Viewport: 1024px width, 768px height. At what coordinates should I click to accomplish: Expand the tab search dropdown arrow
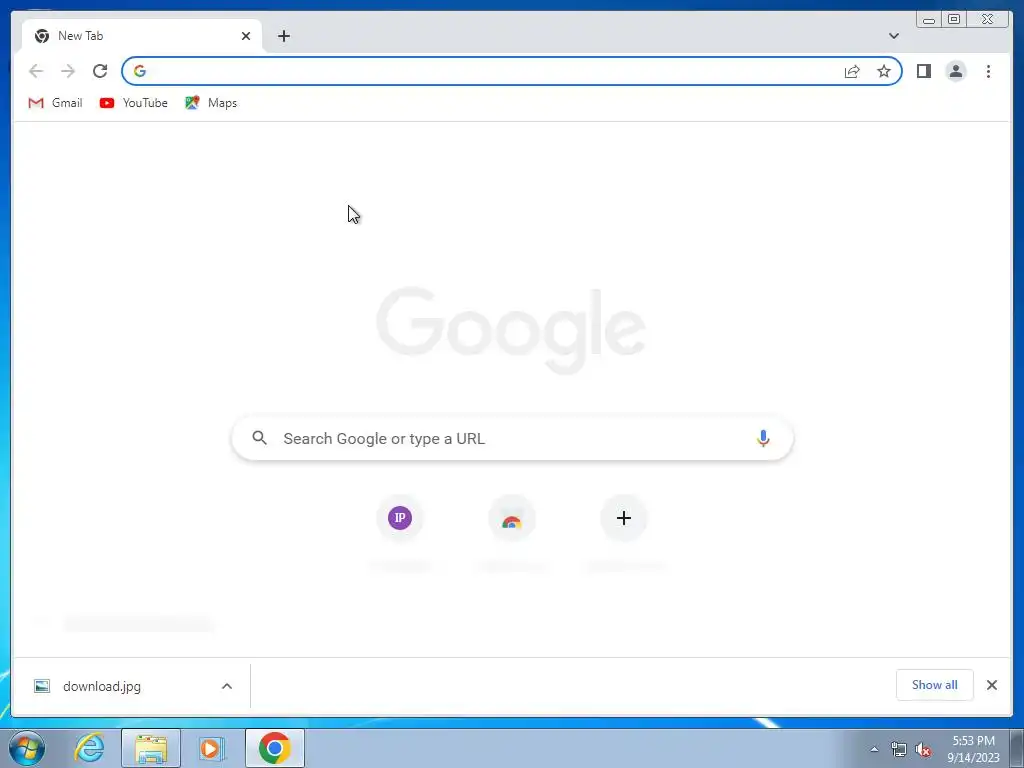pos(893,36)
